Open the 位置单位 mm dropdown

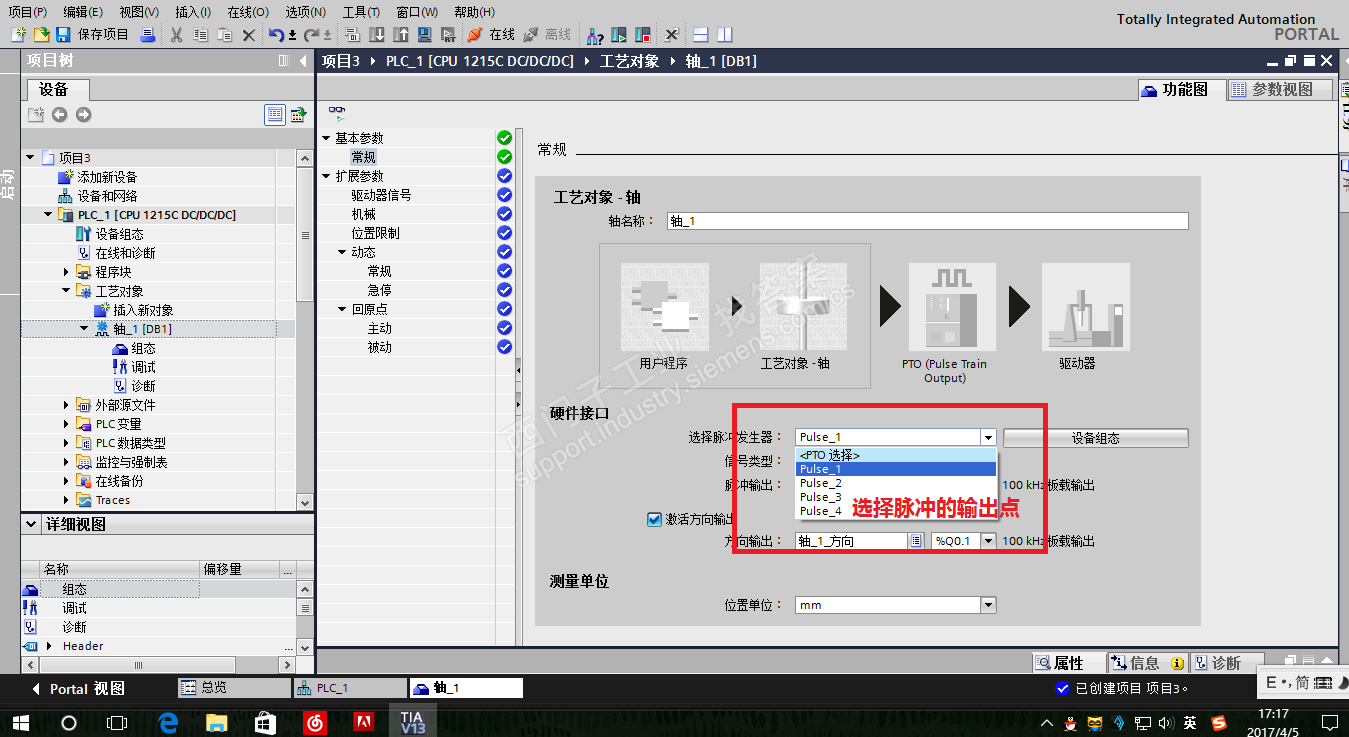pyautogui.click(x=988, y=605)
